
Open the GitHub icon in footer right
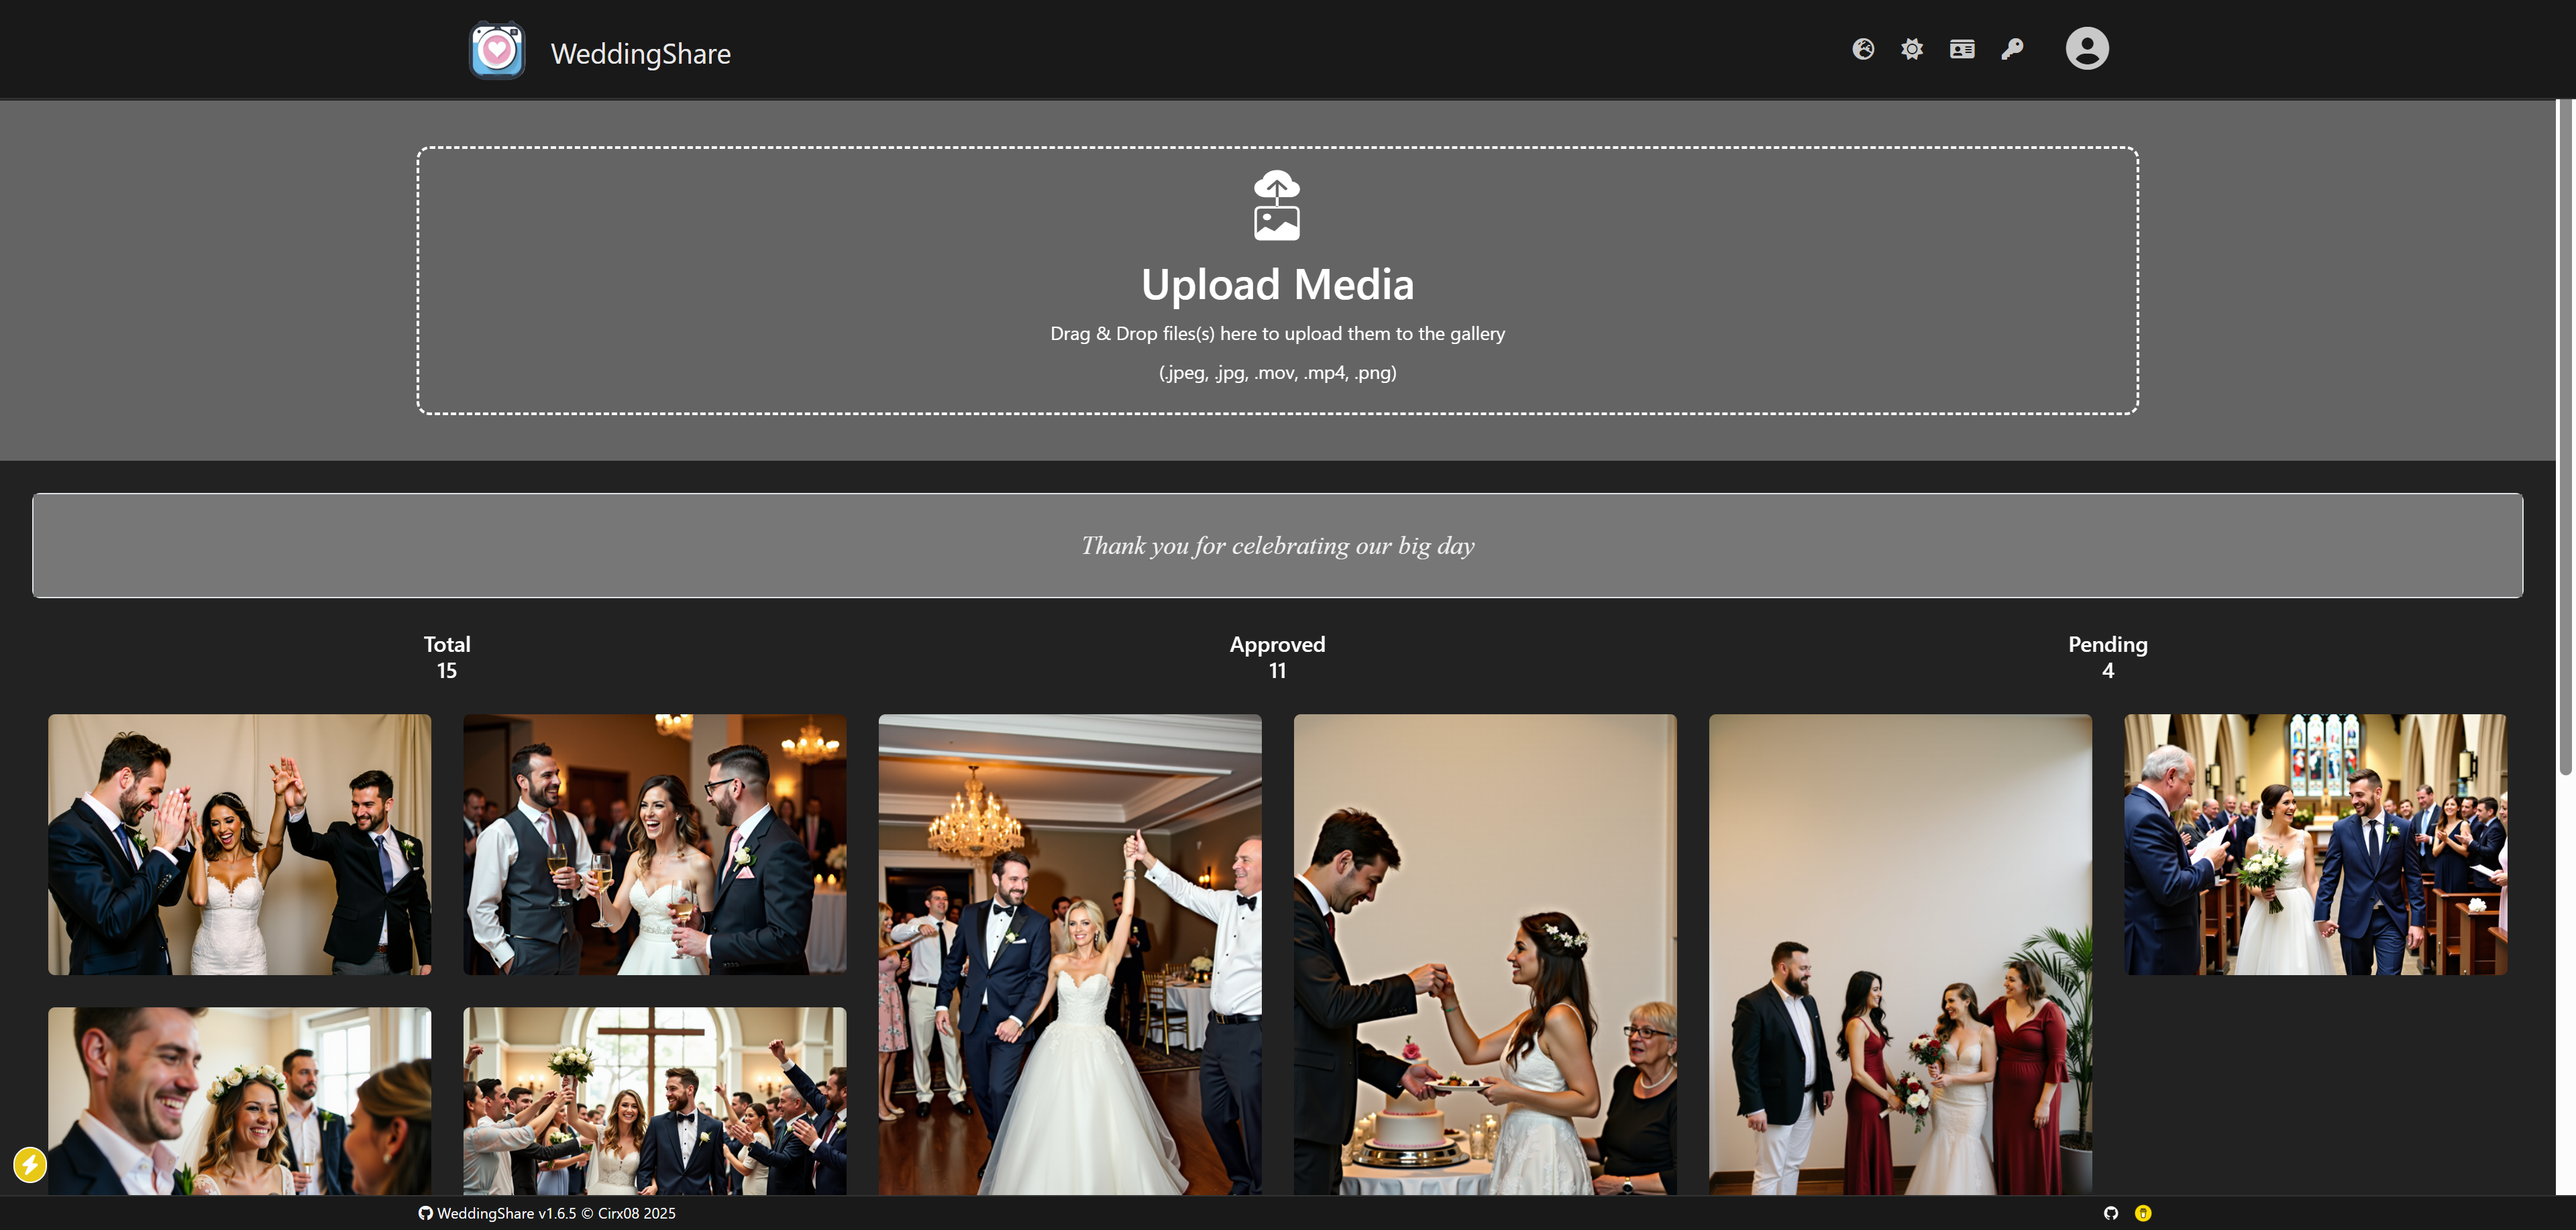2110,1213
